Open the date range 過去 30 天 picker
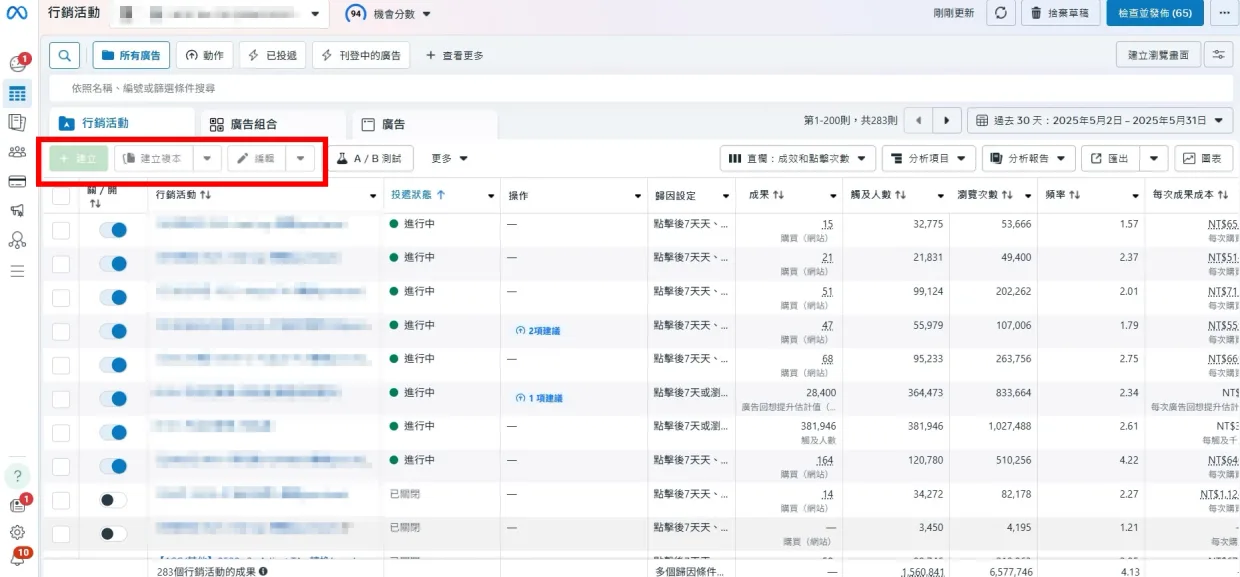Screen dimensions: 1240x577 tap(1100, 121)
